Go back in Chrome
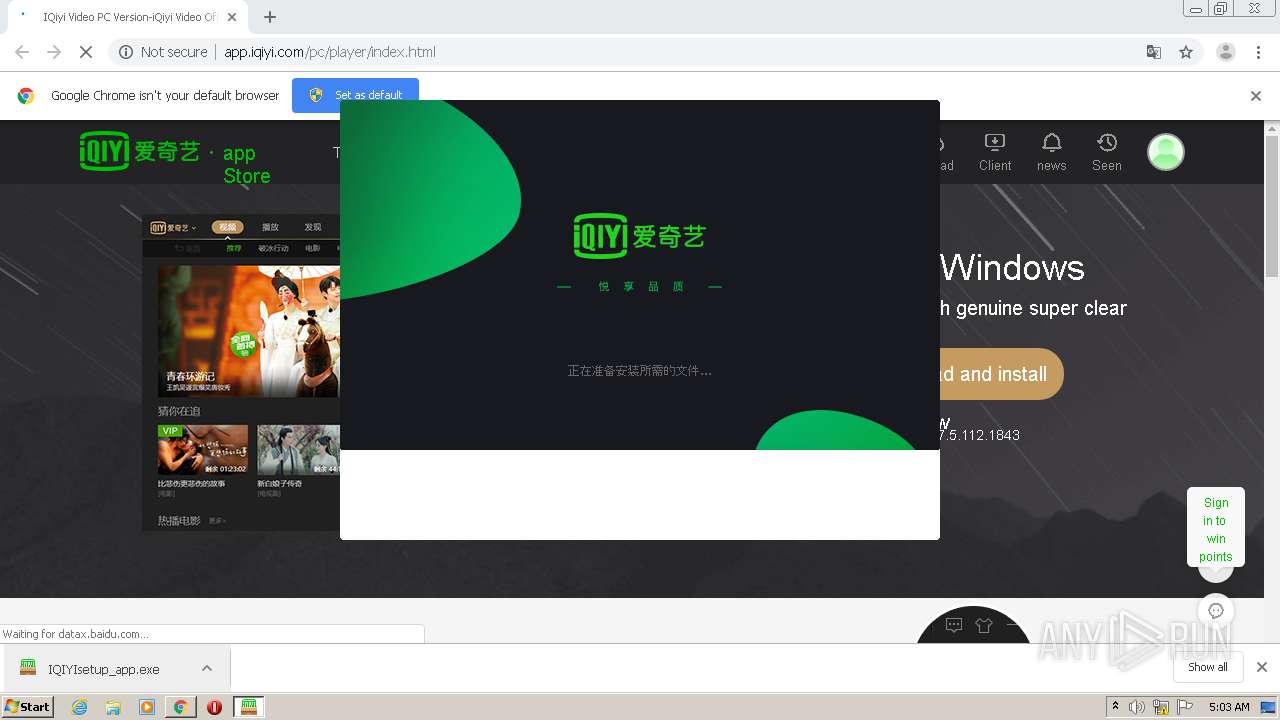1280x720 pixels. [22, 52]
